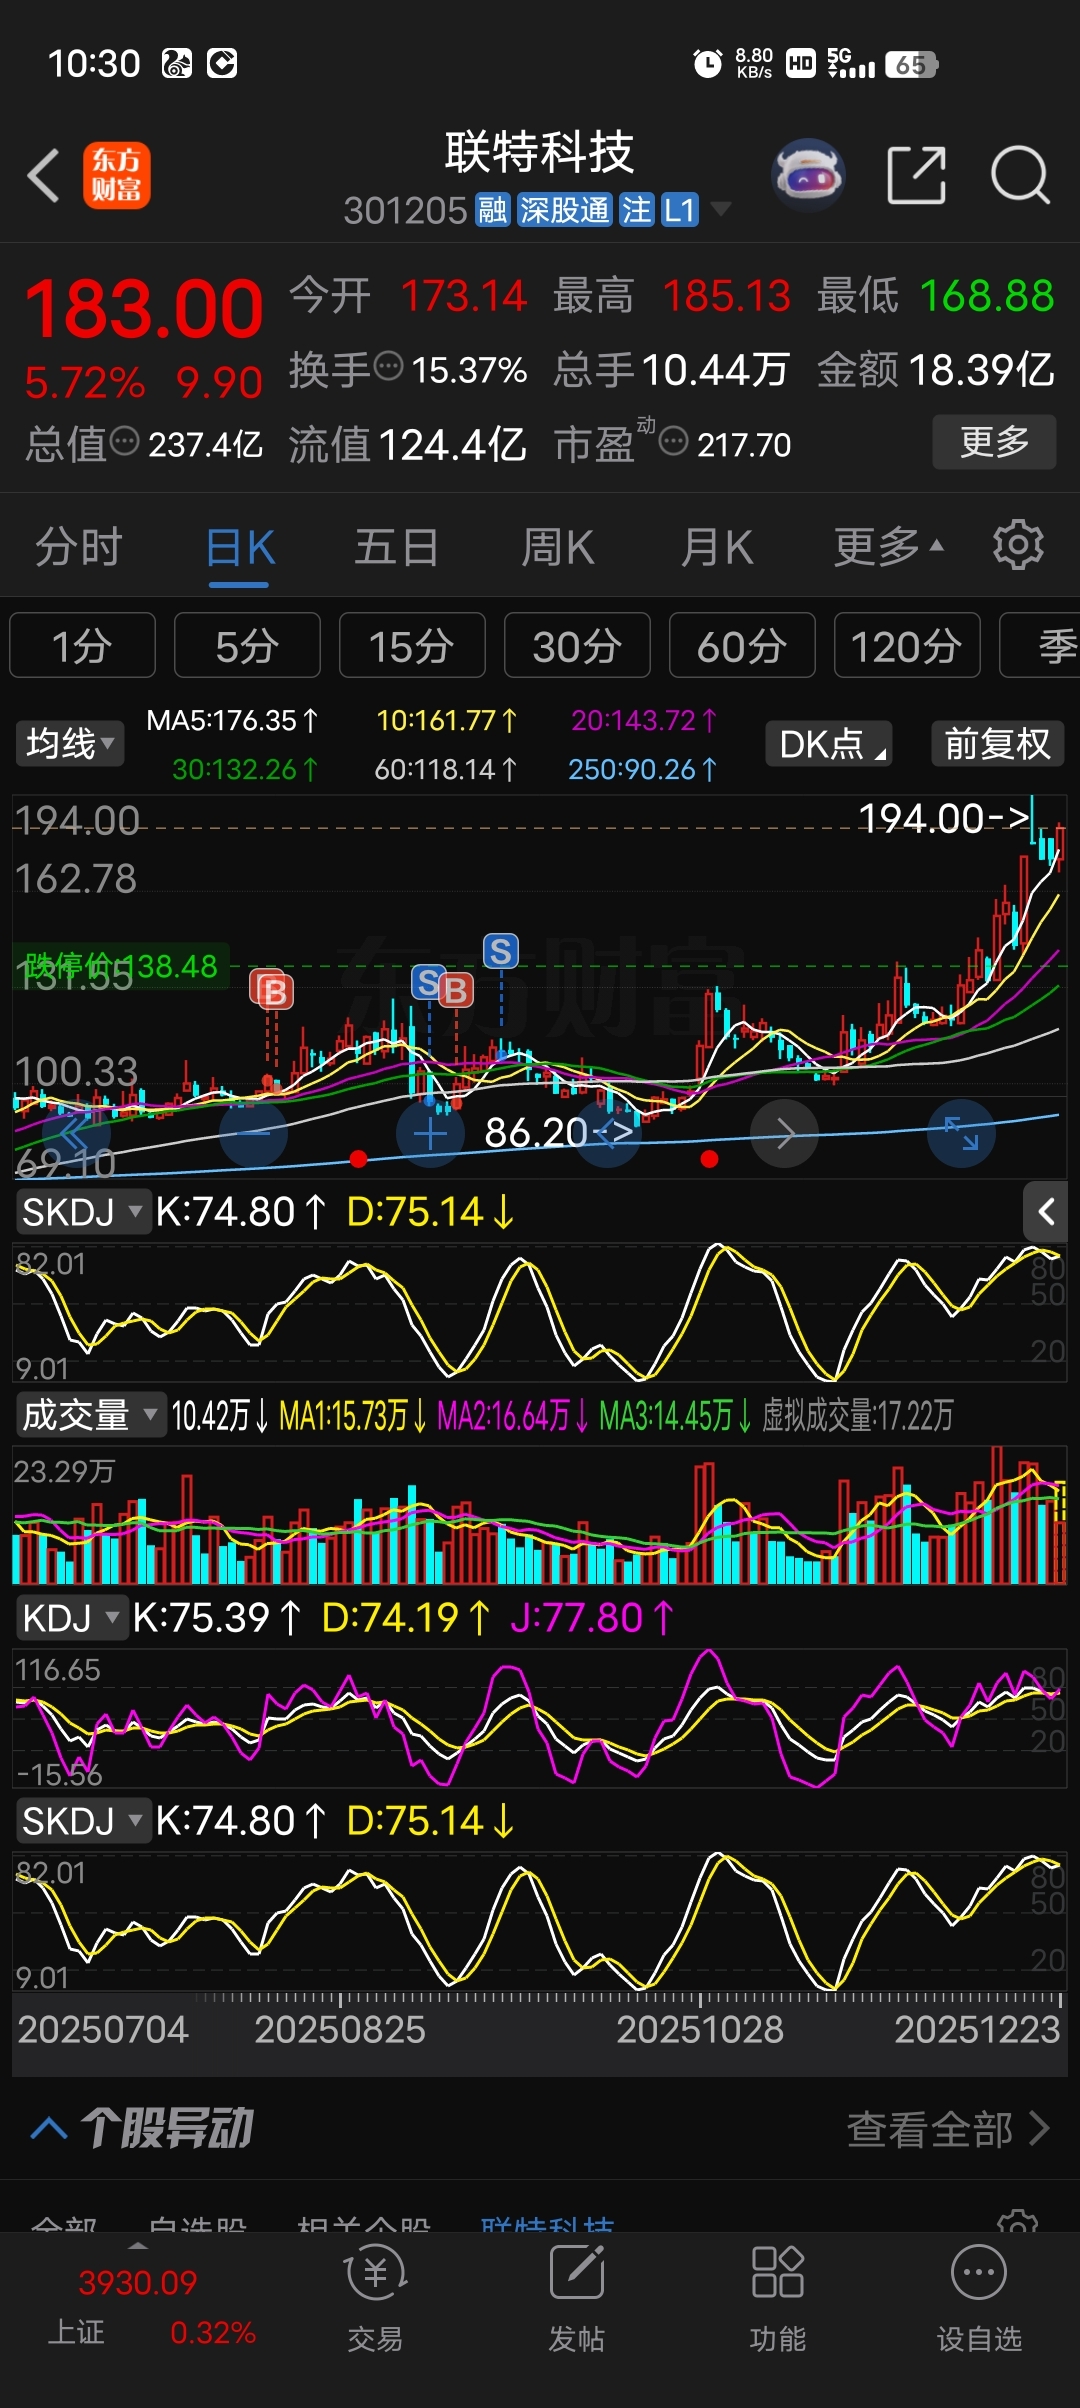
Task: Tap the 250:90.26 moving average label
Action: click(x=643, y=769)
